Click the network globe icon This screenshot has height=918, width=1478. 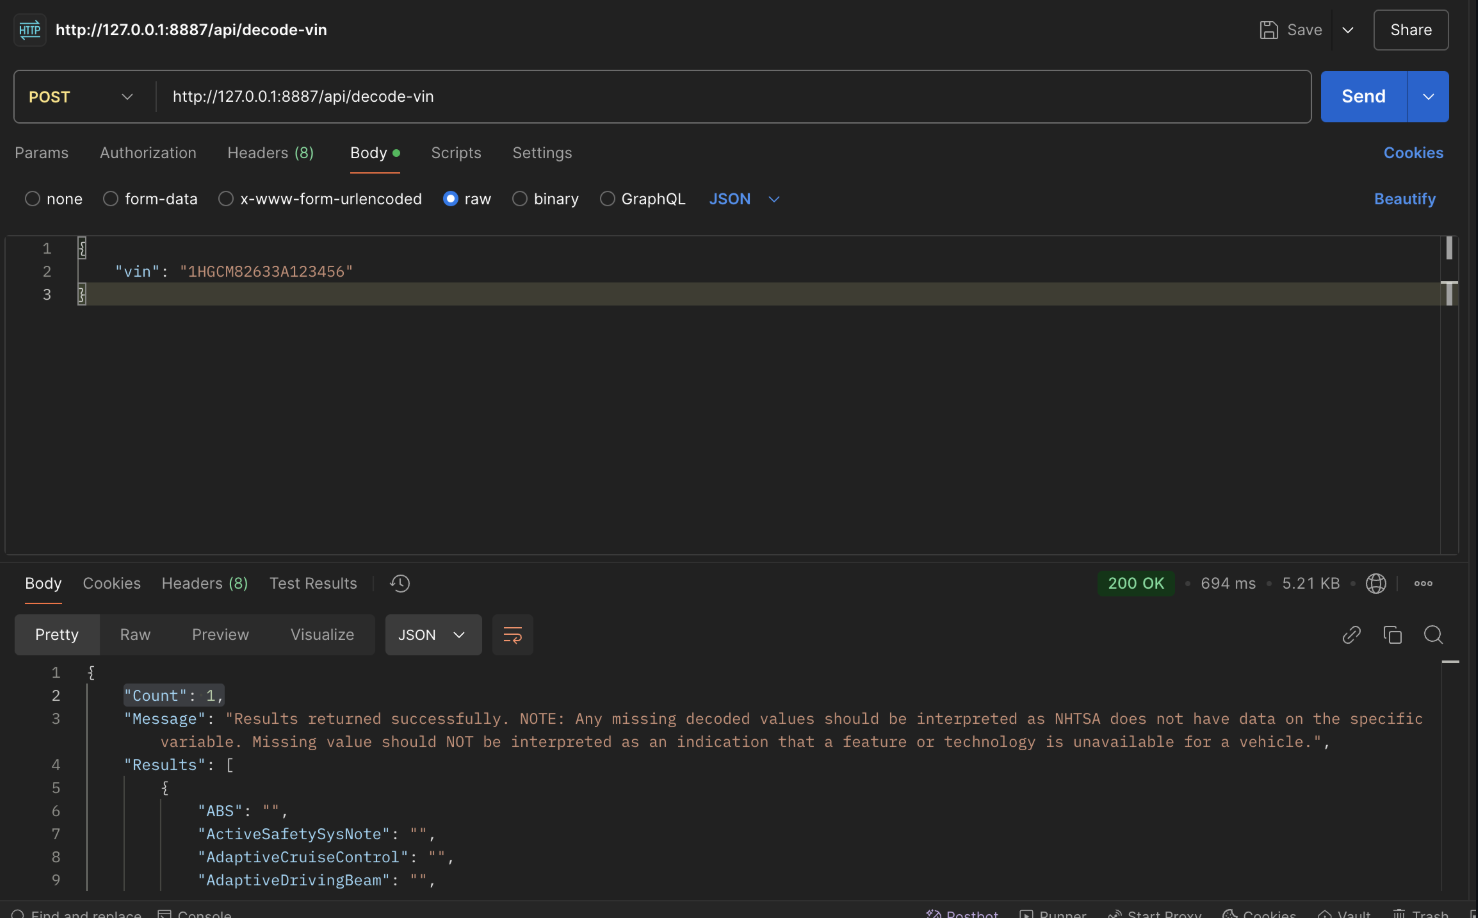1376,584
